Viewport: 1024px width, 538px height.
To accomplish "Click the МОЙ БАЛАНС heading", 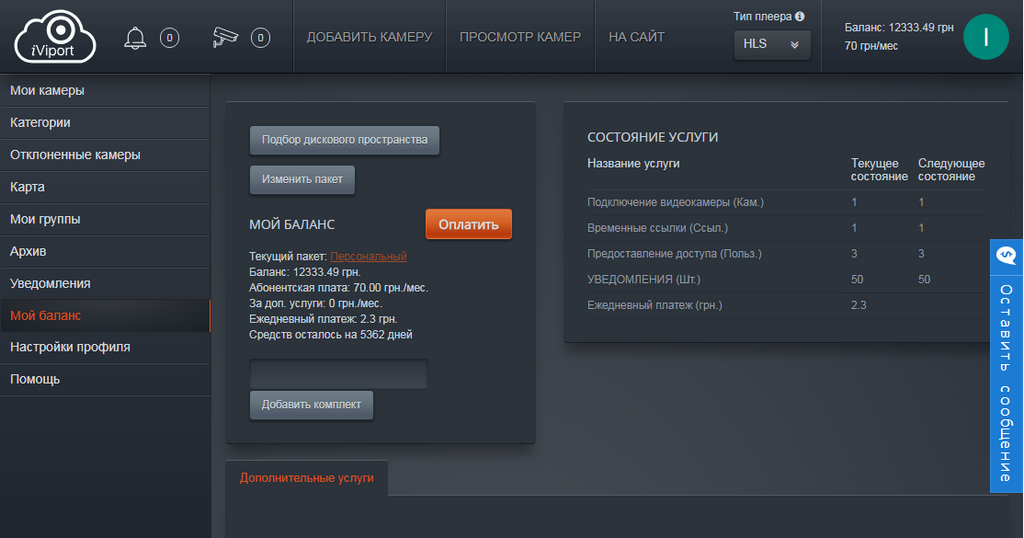I will 291,225.
